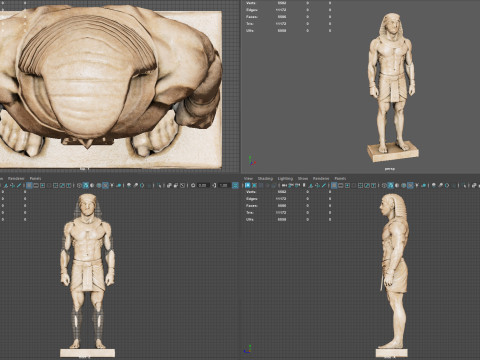Toggle shadows in the front view panel
The image size is (480, 360).
[119, 185]
